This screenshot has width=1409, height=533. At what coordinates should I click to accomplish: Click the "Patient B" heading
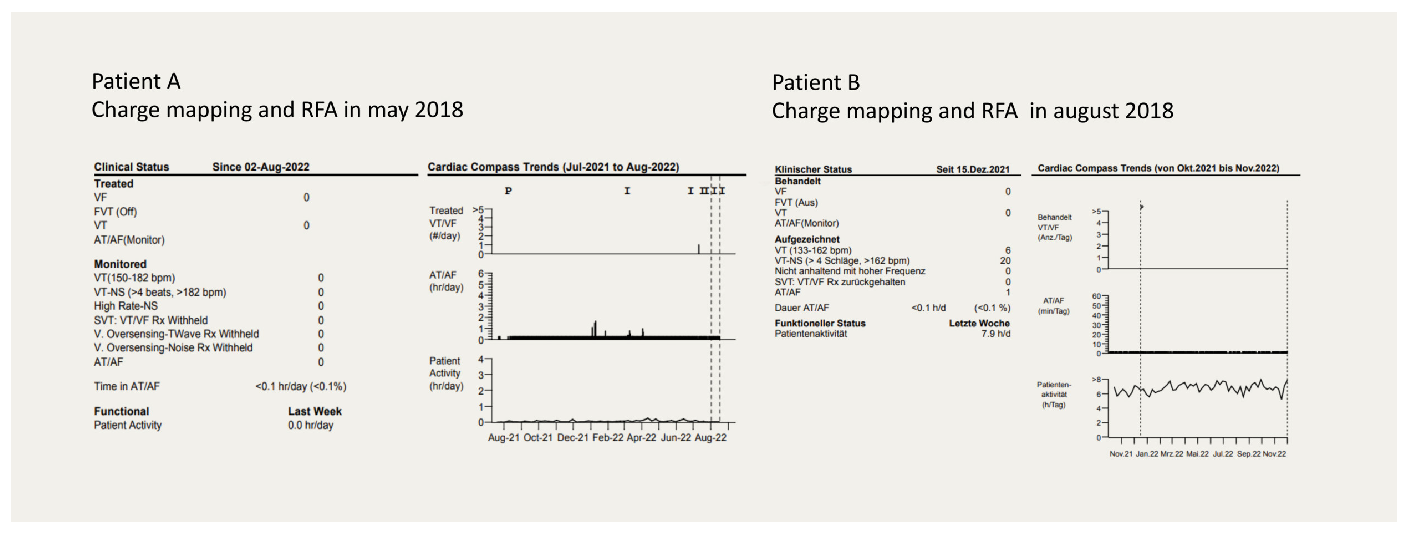(816, 82)
